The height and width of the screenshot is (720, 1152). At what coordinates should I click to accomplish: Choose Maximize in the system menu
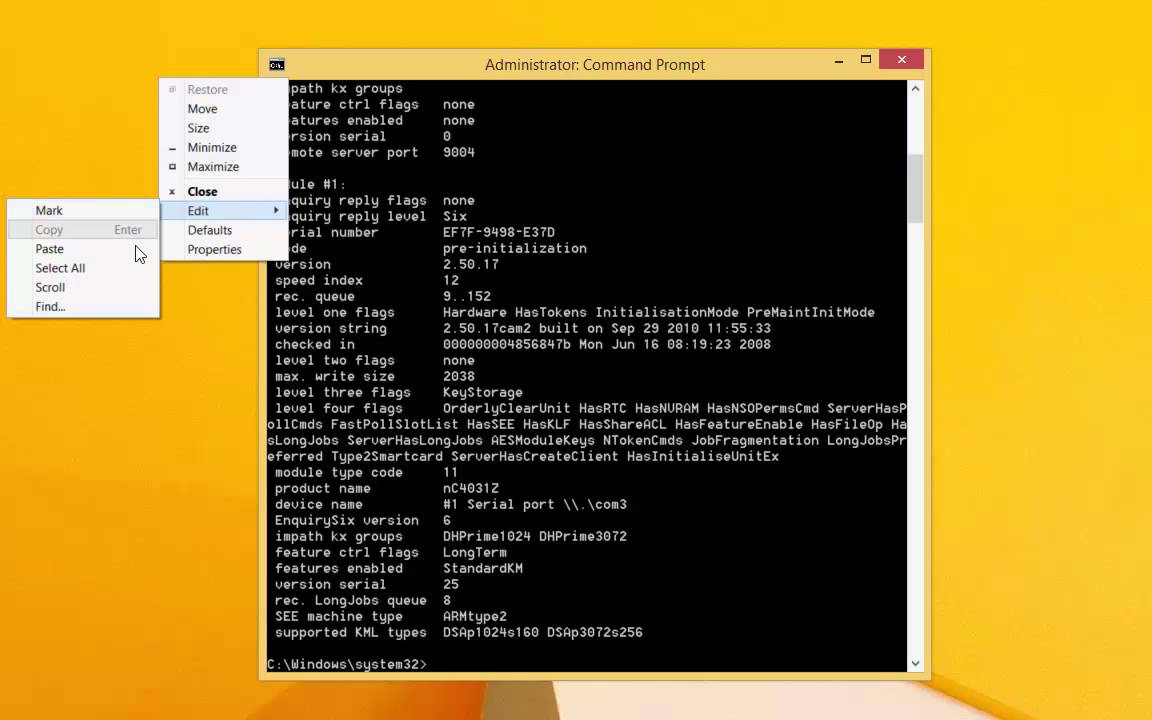click(224, 167)
